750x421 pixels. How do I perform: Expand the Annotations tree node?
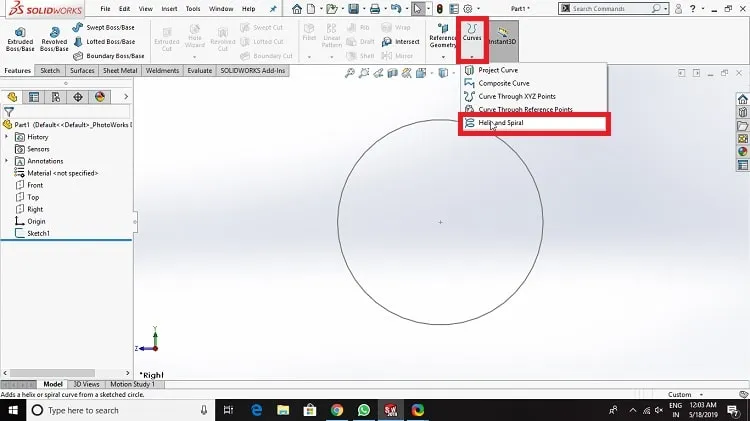point(7,161)
